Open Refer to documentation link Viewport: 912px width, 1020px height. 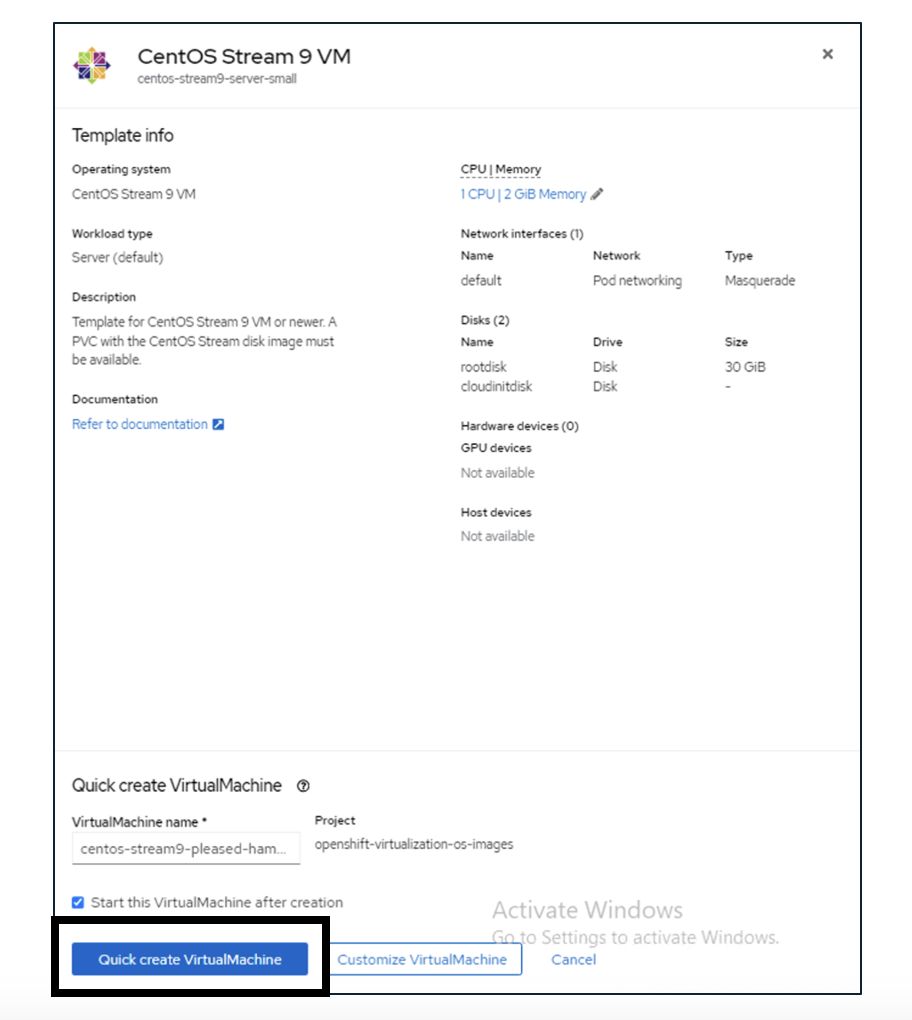point(140,424)
